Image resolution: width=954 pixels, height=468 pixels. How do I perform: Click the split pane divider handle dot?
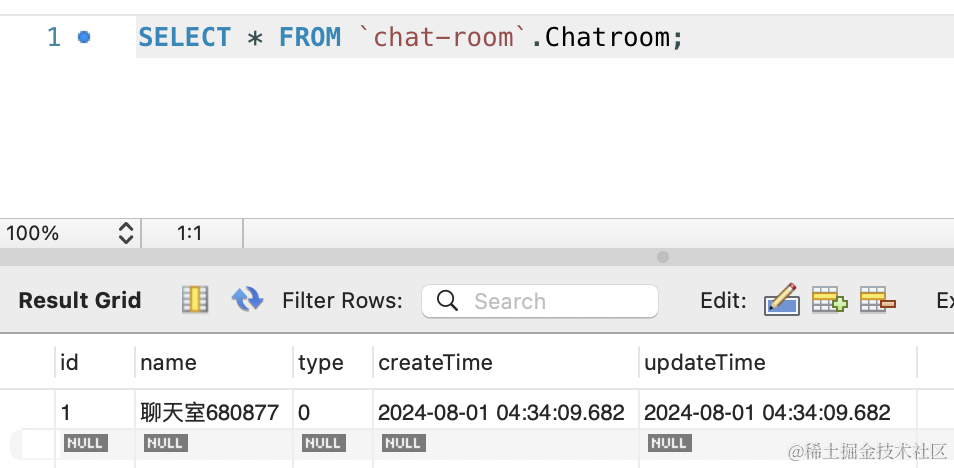click(662, 257)
